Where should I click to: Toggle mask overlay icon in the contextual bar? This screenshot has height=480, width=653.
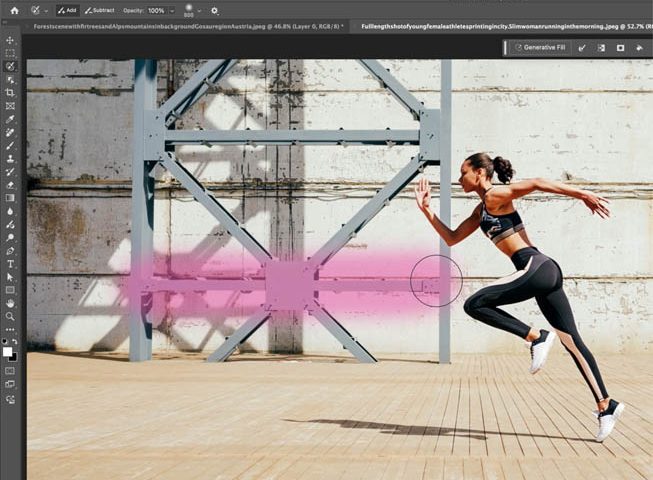(620, 47)
